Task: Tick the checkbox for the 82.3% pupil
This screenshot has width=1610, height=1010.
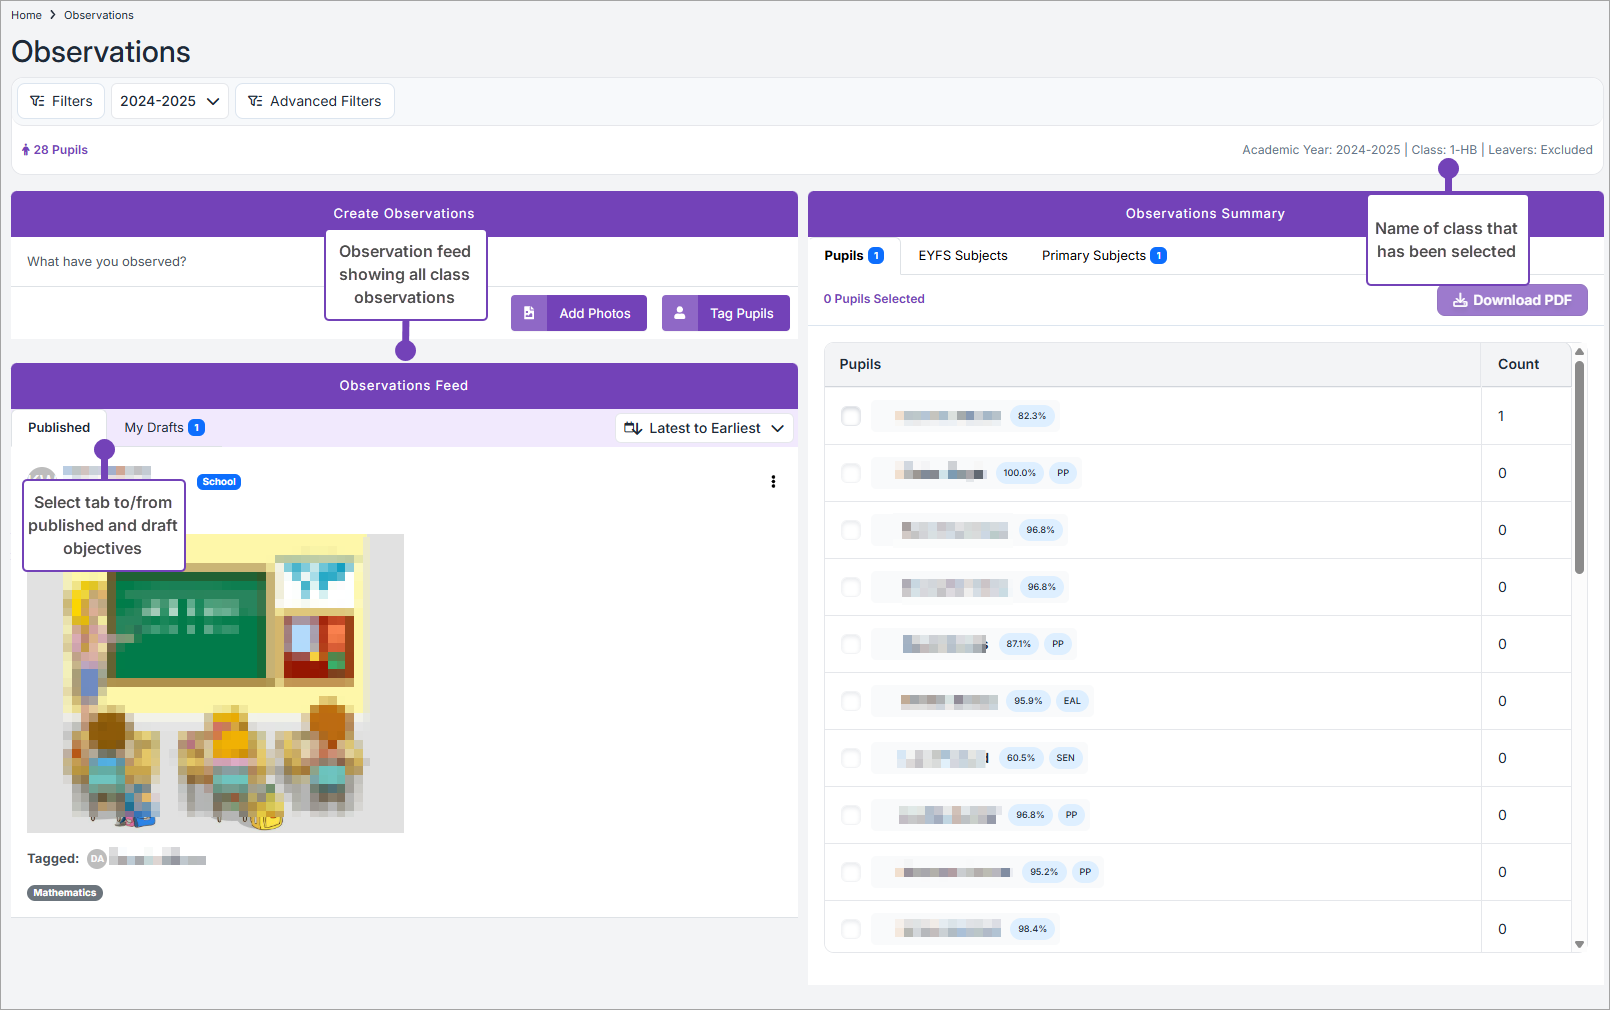Action: (x=851, y=416)
